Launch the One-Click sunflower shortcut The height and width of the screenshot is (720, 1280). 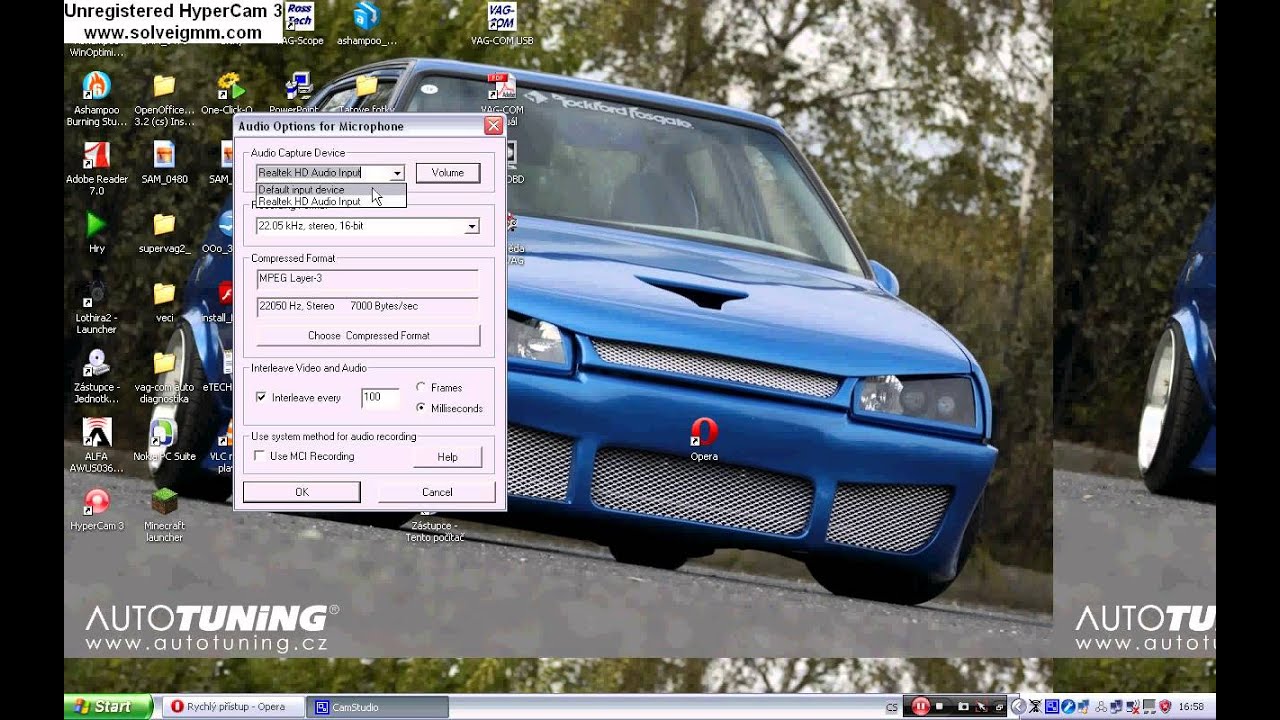pyautogui.click(x=228, y=93)
